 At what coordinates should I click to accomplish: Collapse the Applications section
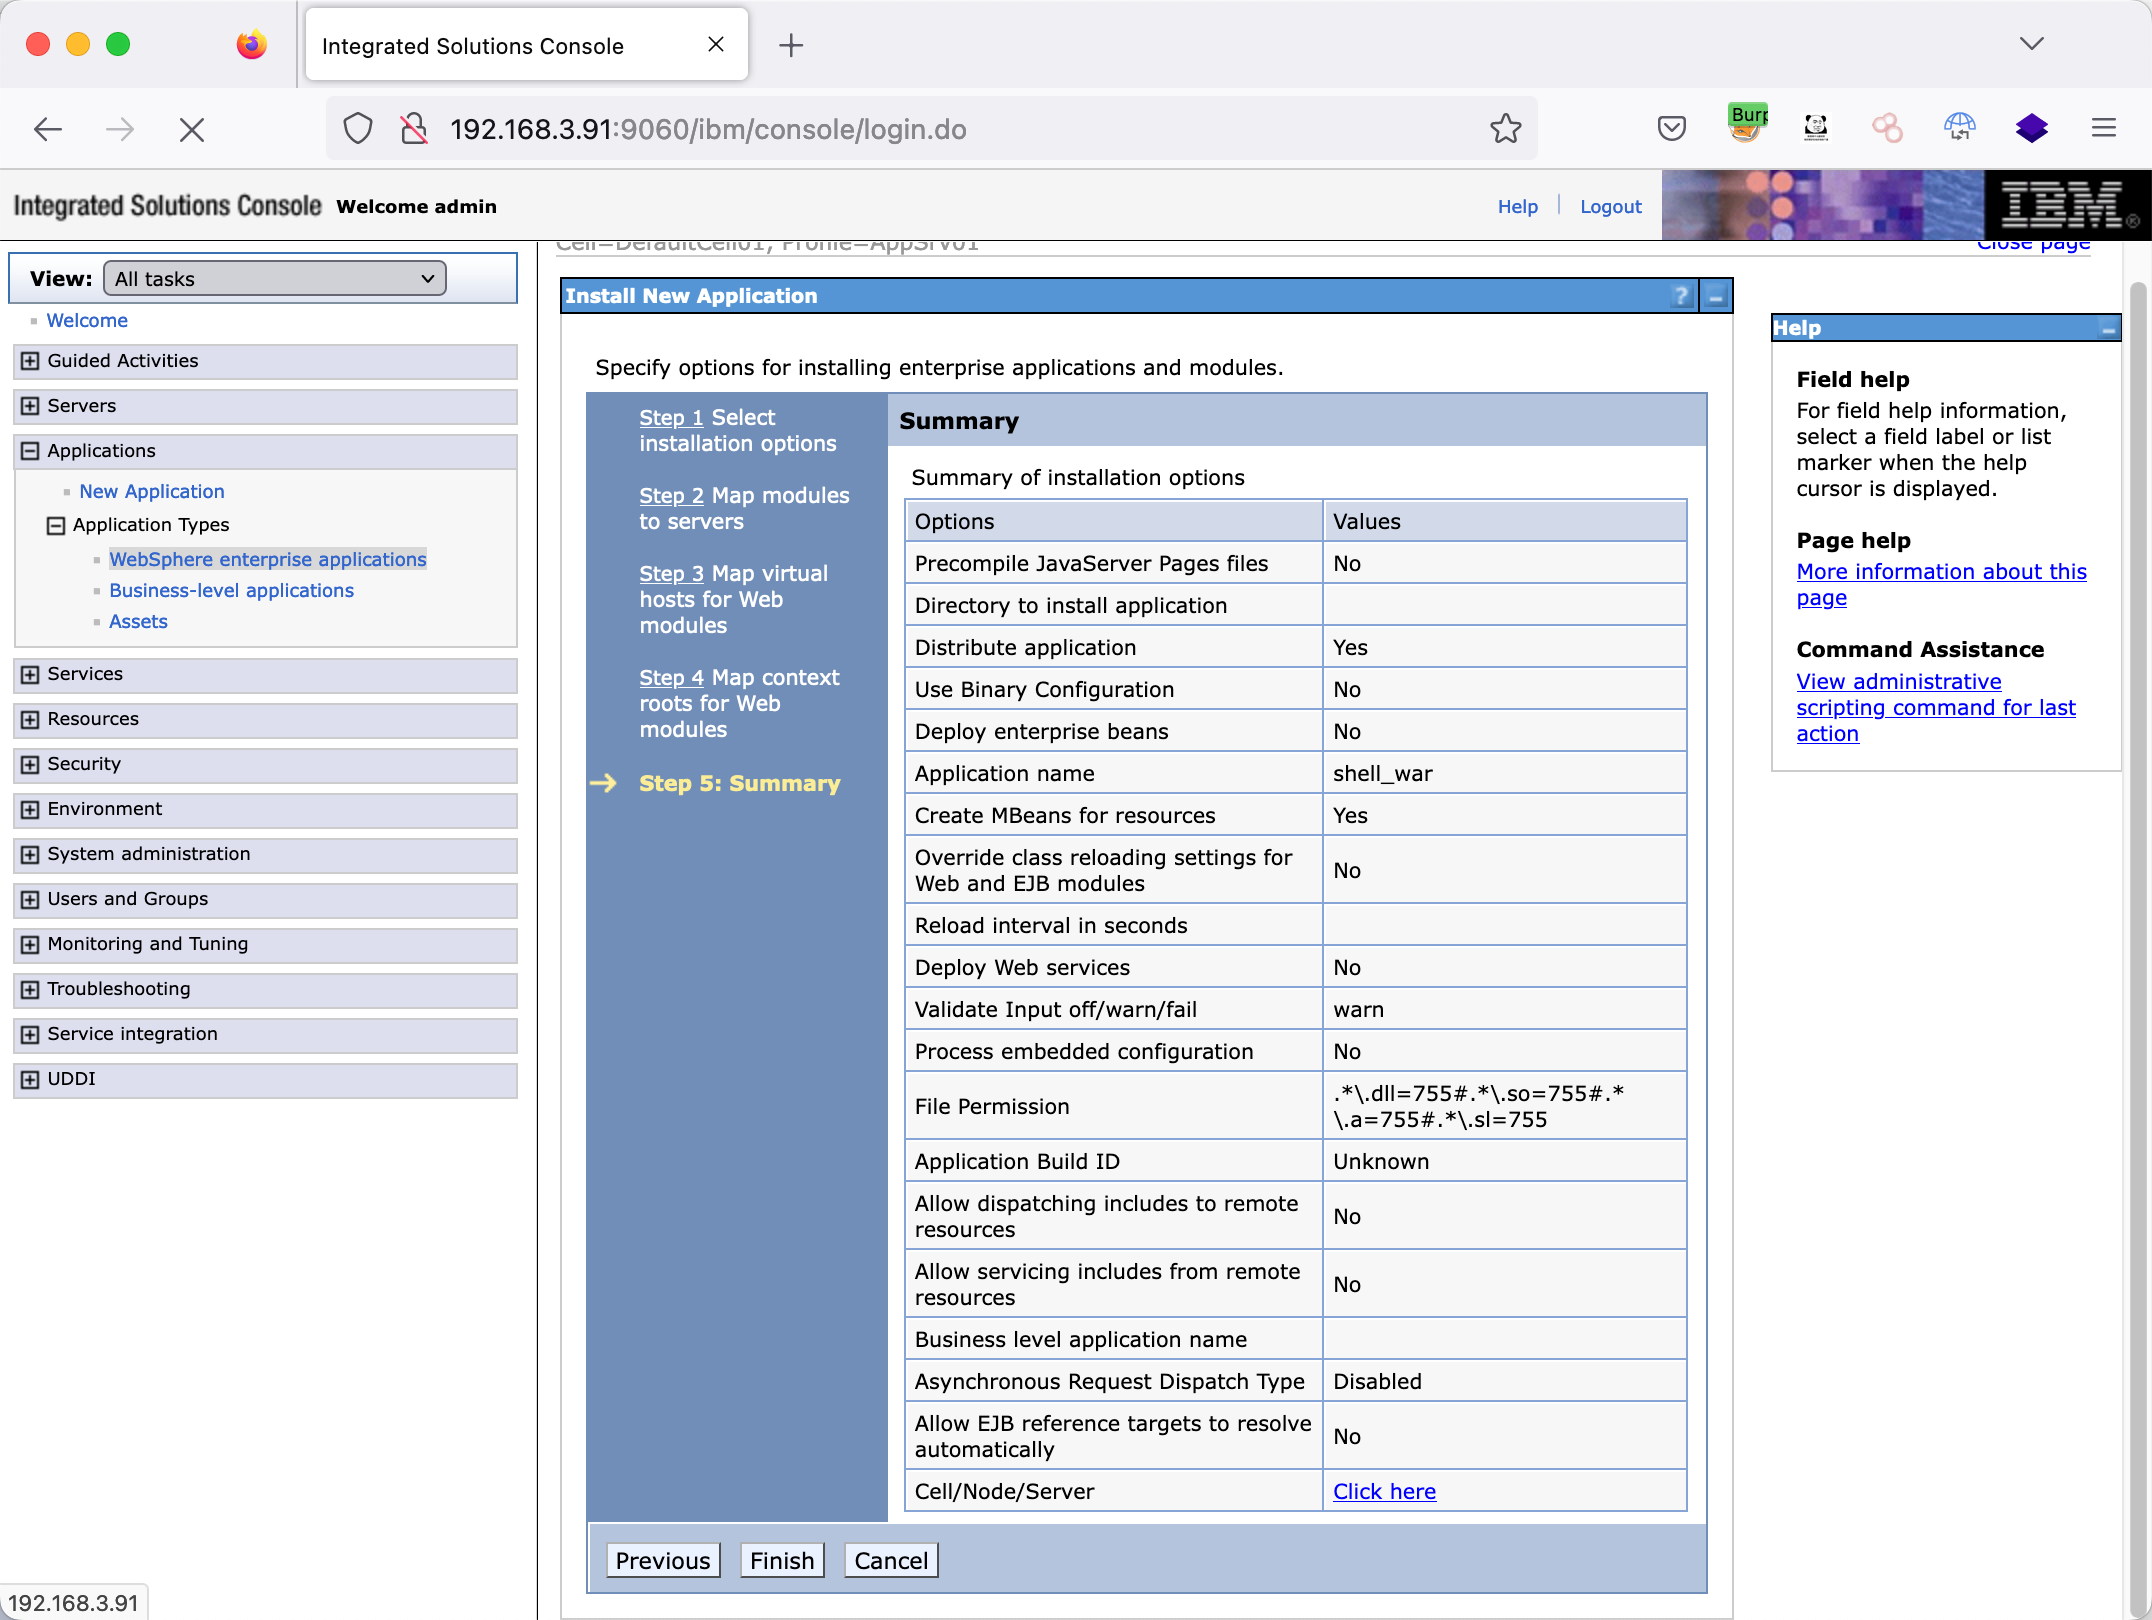(x=30, y=451)
